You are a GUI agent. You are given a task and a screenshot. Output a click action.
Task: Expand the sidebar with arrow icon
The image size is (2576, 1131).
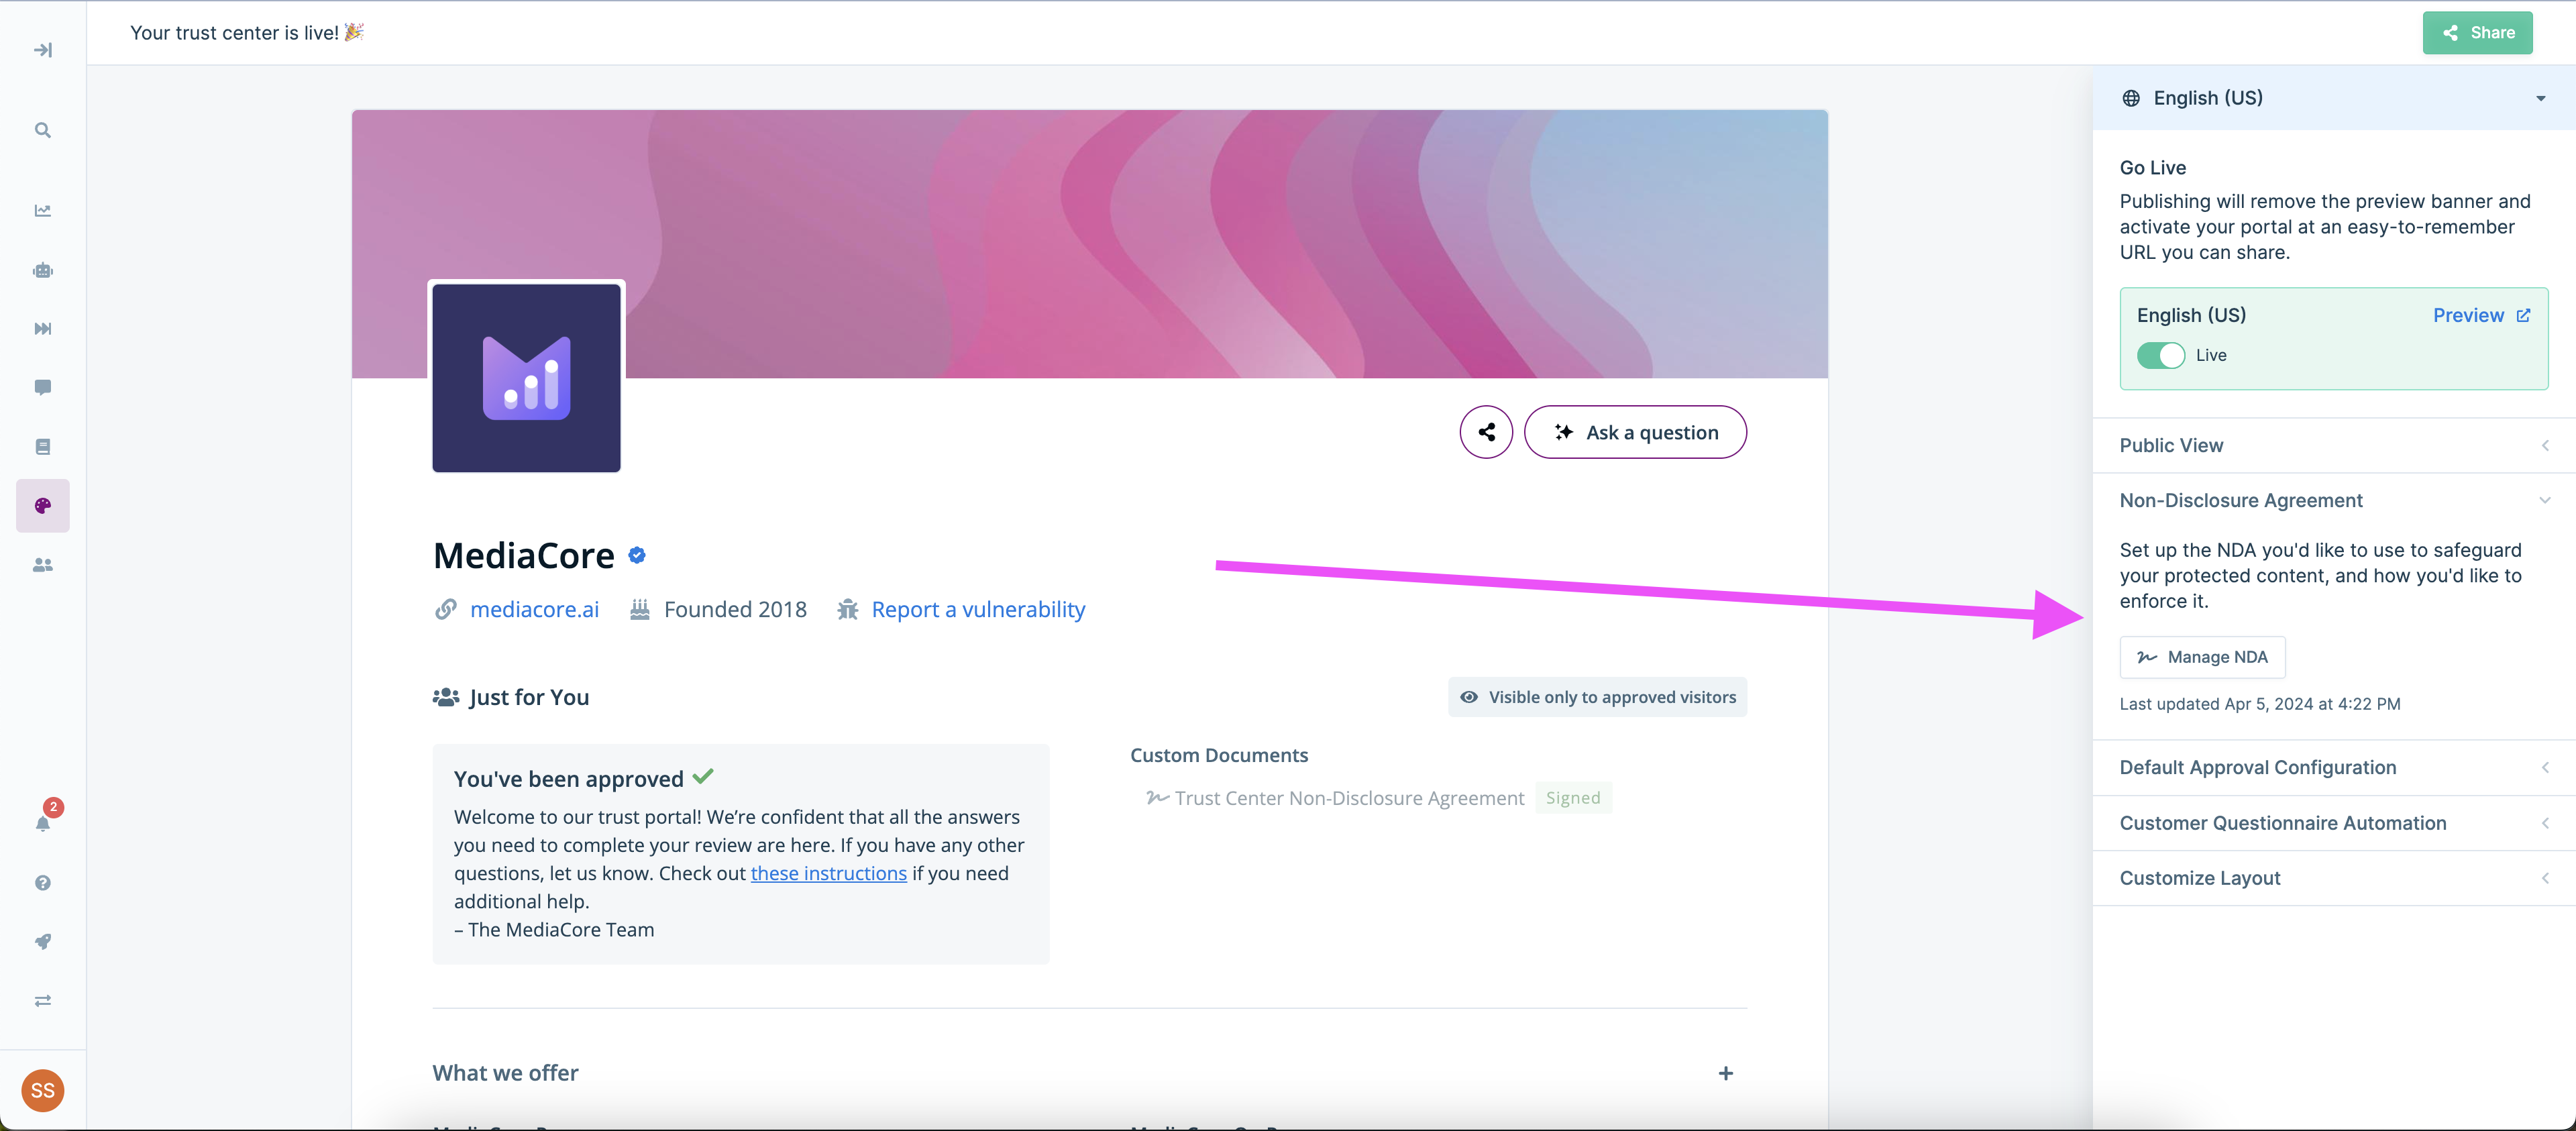coord(42,50)
